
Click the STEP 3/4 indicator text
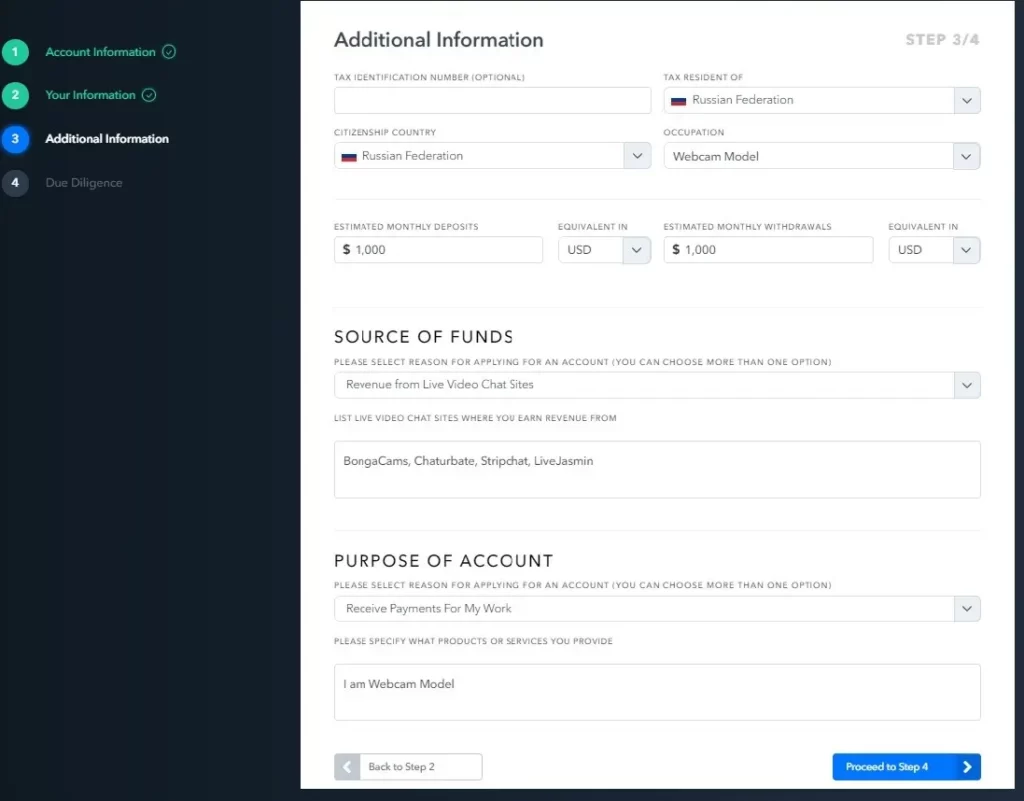pos(942,40)
